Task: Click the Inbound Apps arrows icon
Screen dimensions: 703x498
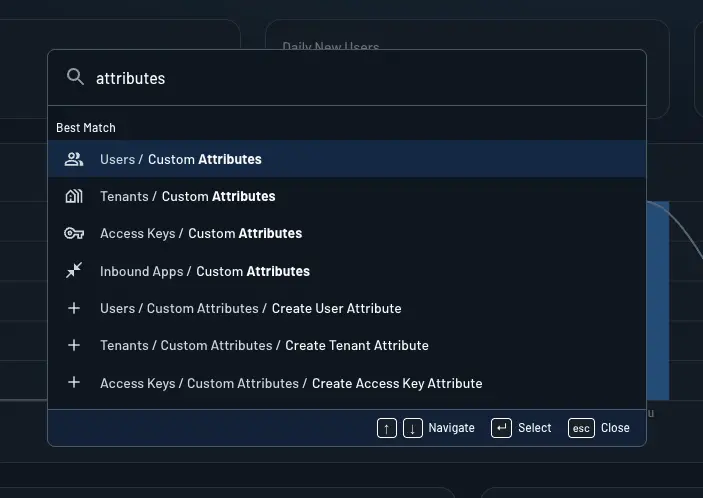Action: (x=74, y=270)
